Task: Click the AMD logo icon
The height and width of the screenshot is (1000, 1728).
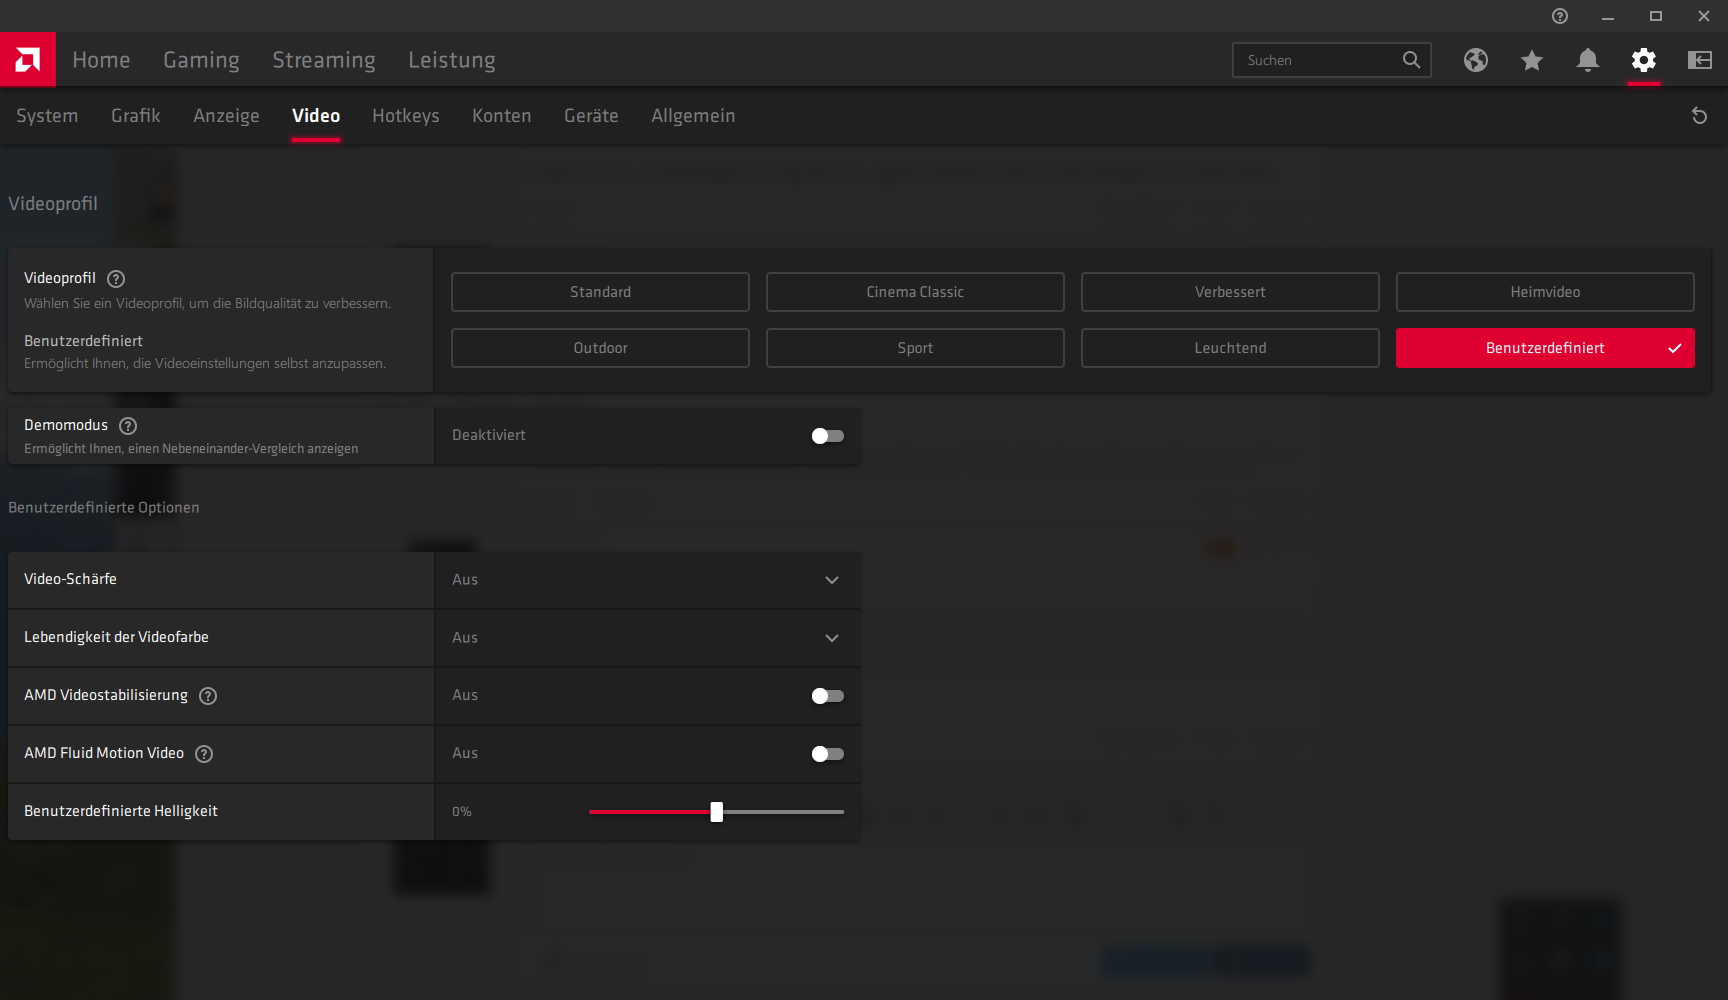Action: pyautogui.click(x=28, y=60)
